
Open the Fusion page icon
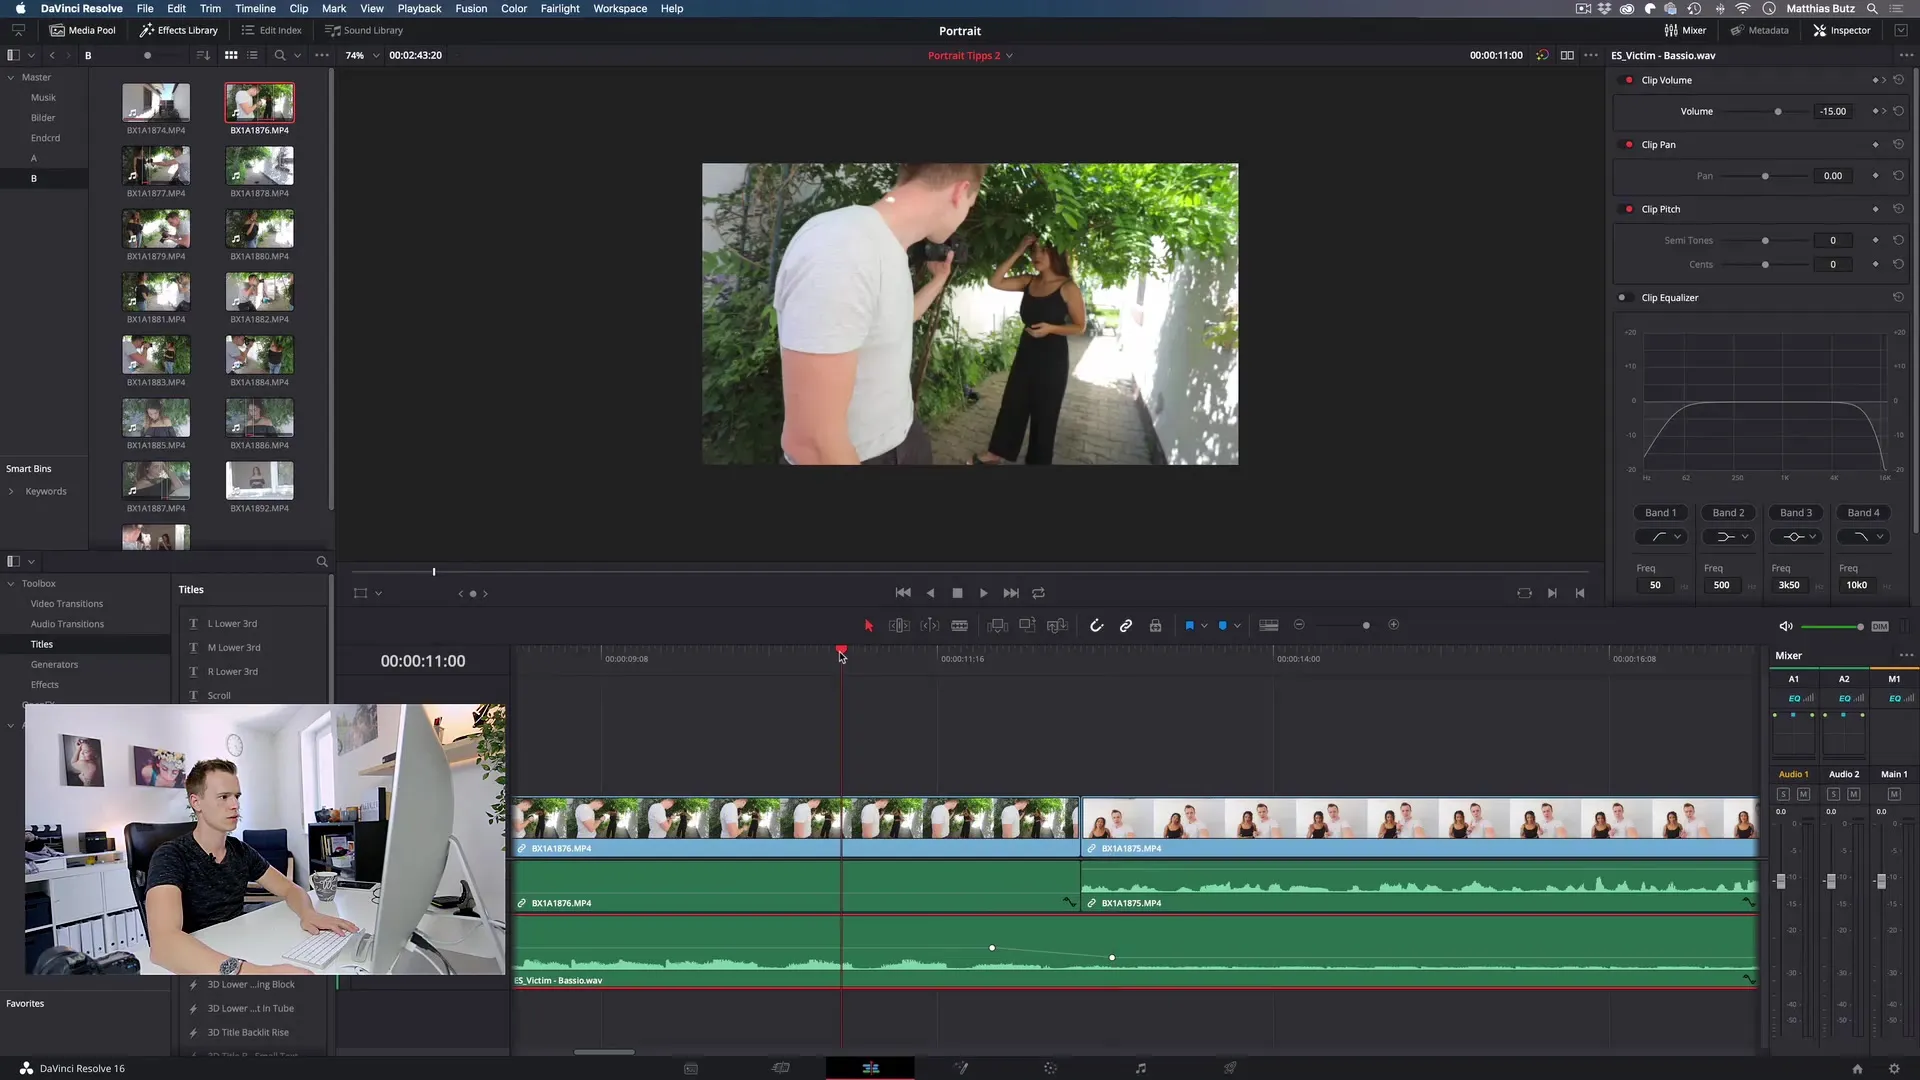[x=961, y=1068]
